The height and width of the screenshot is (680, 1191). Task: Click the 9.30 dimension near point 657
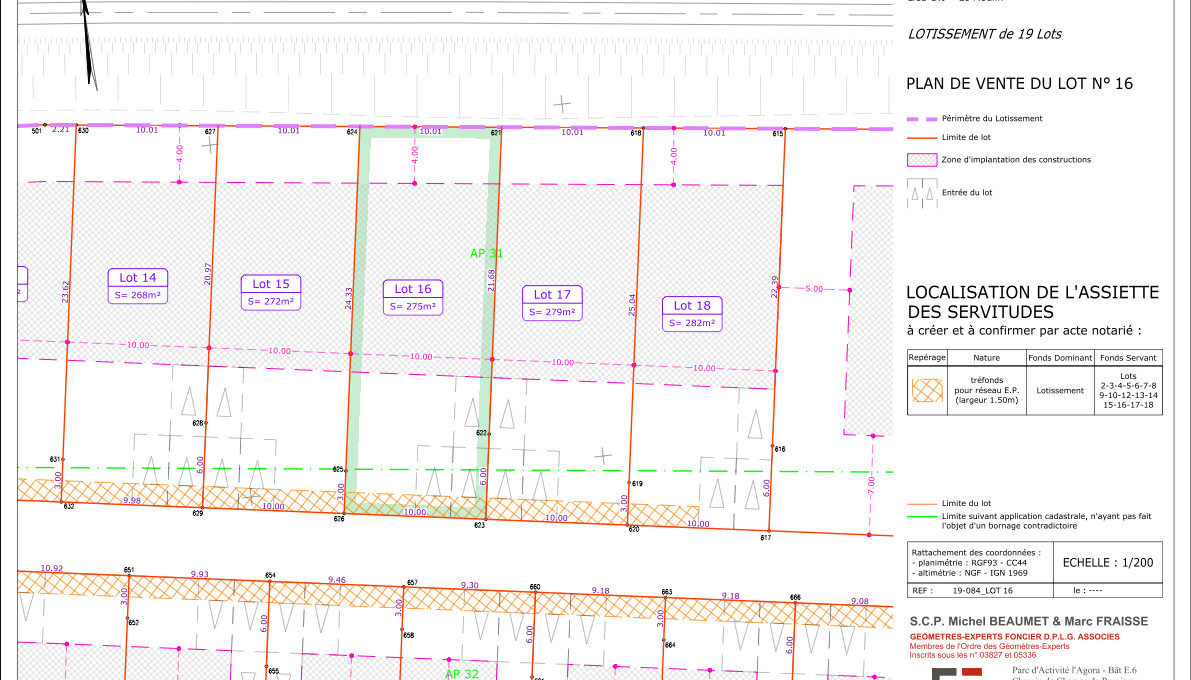469,585
